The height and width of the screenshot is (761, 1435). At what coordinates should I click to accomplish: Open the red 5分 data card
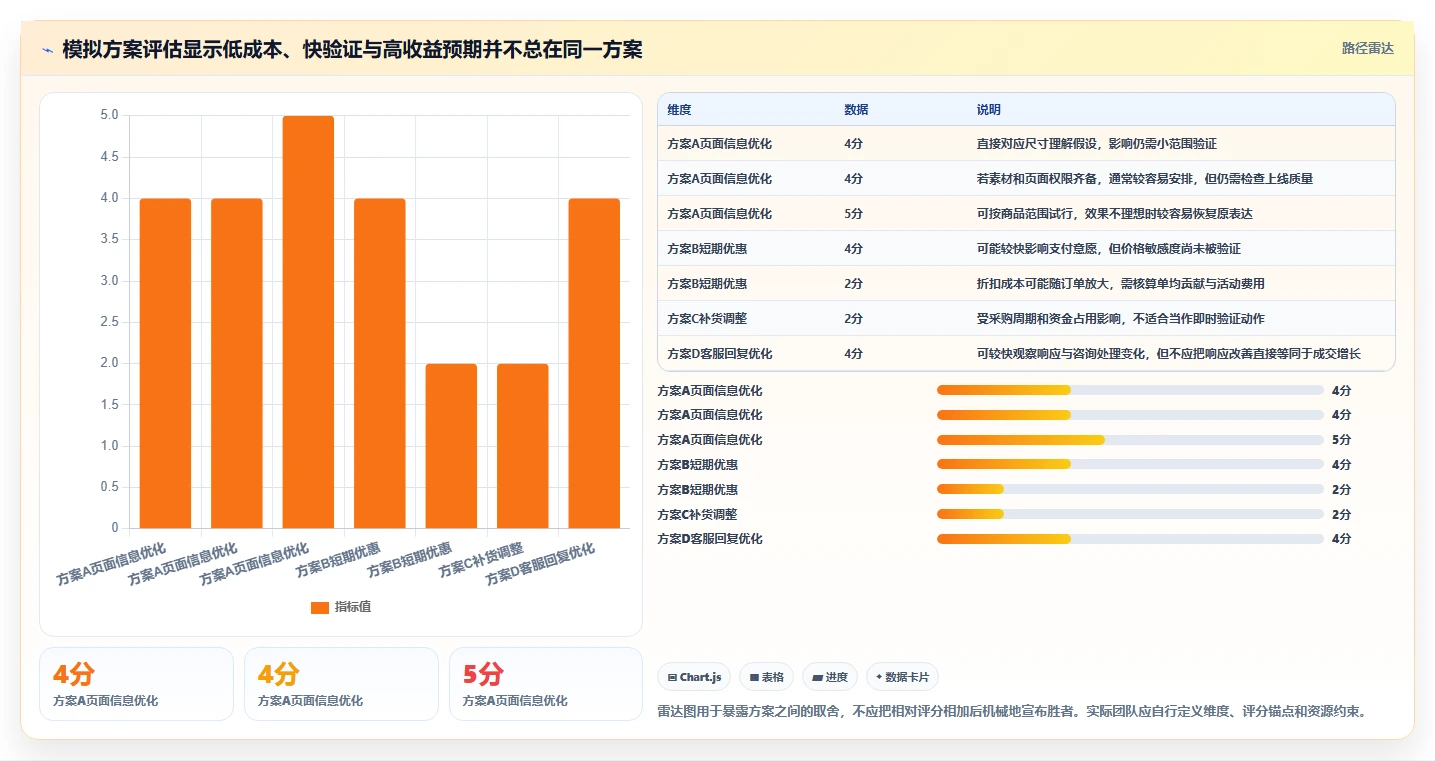[x=546, y=684]
